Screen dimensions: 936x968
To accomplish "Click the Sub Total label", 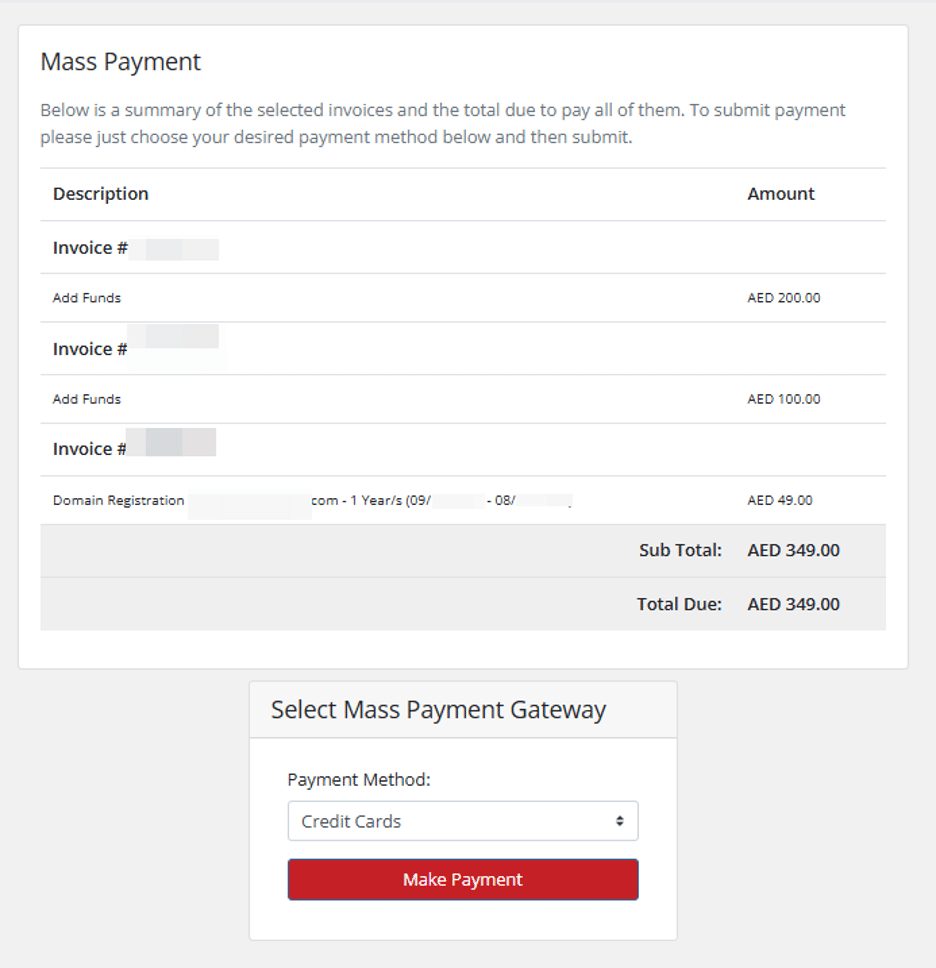I will click(x=680, y=550).
